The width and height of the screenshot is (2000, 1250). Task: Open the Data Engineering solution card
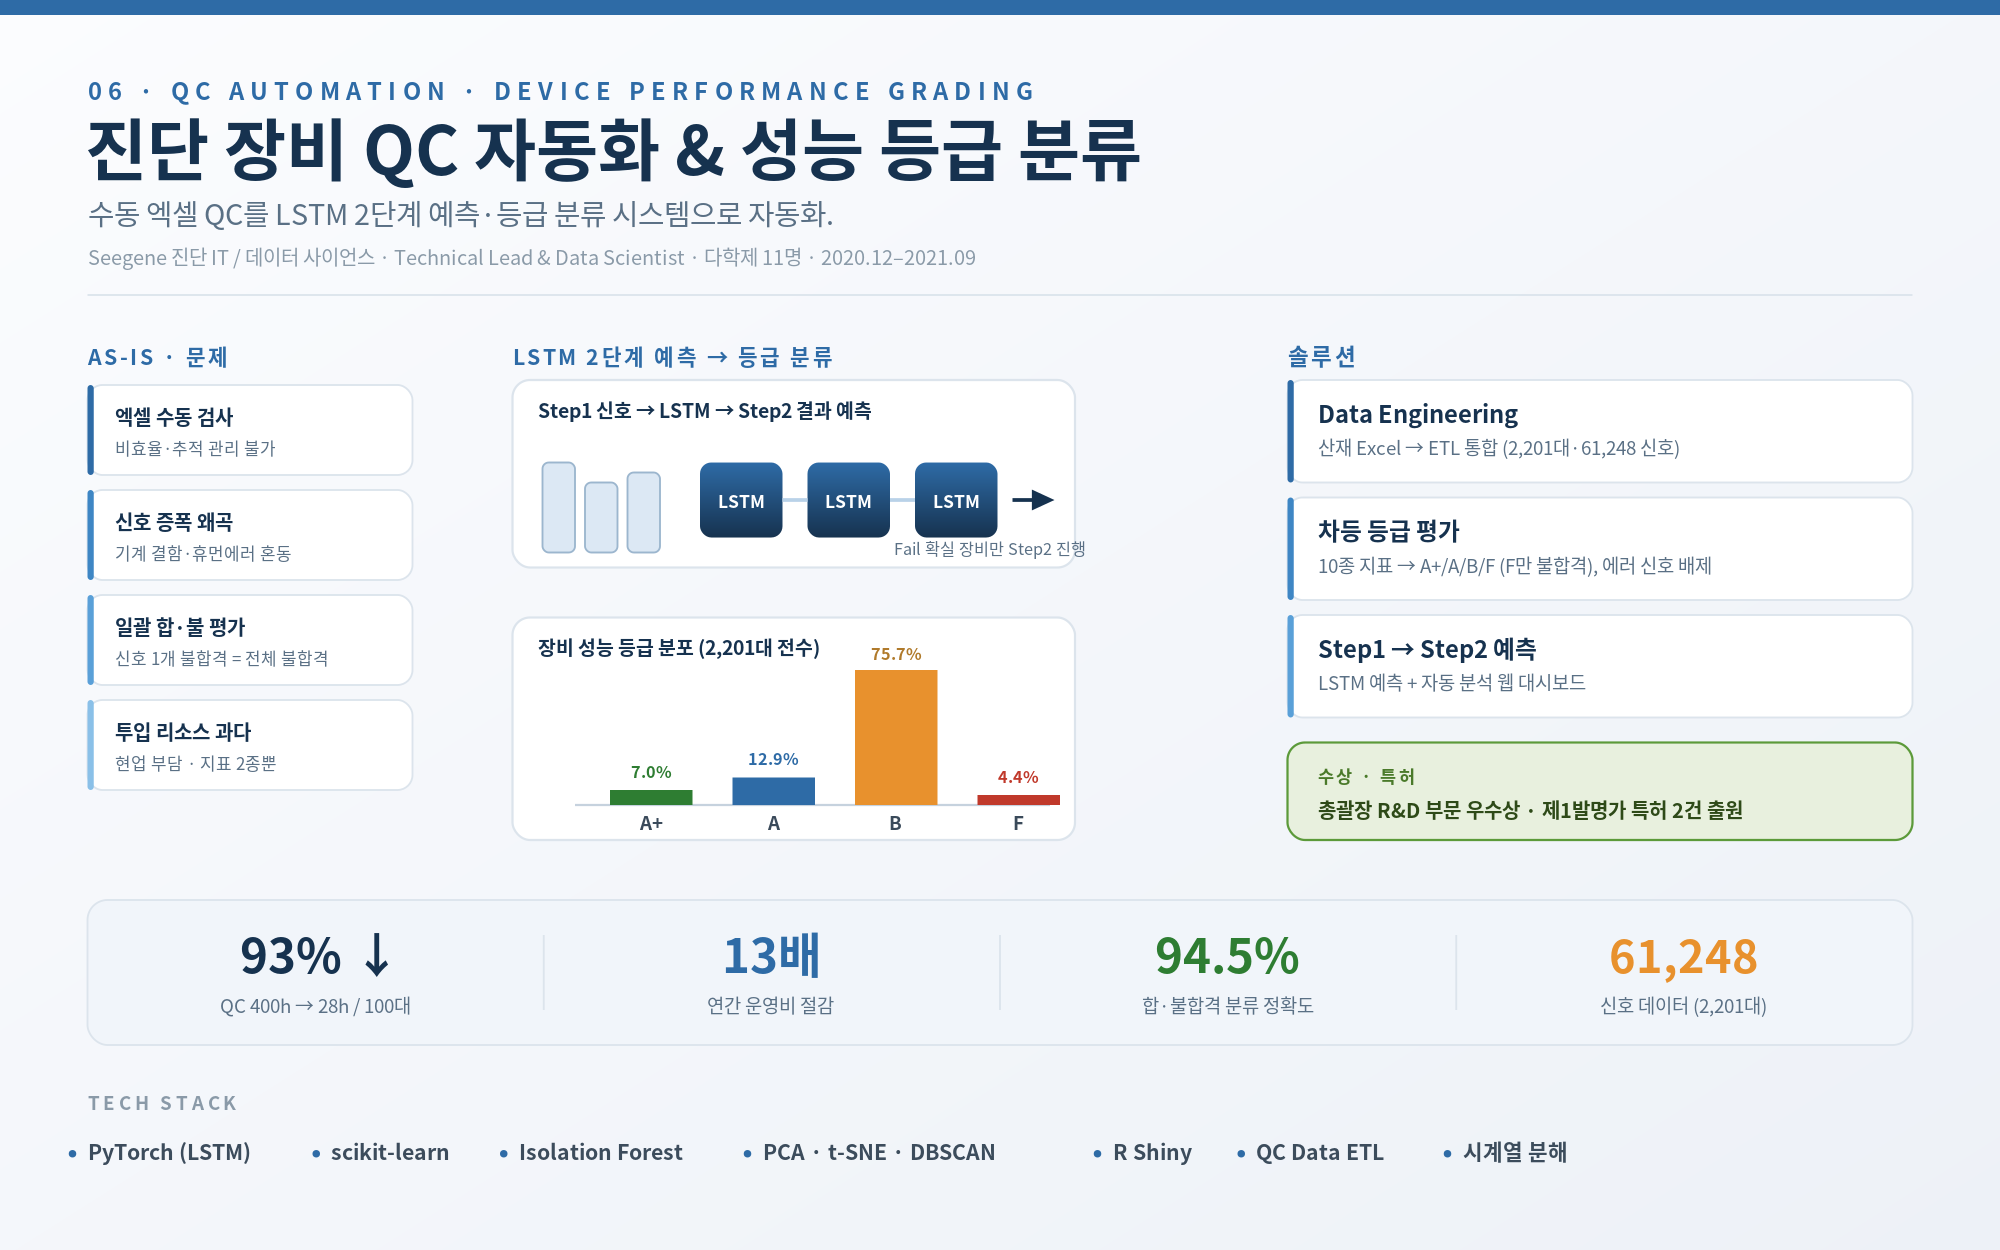tap(1600, 431)
